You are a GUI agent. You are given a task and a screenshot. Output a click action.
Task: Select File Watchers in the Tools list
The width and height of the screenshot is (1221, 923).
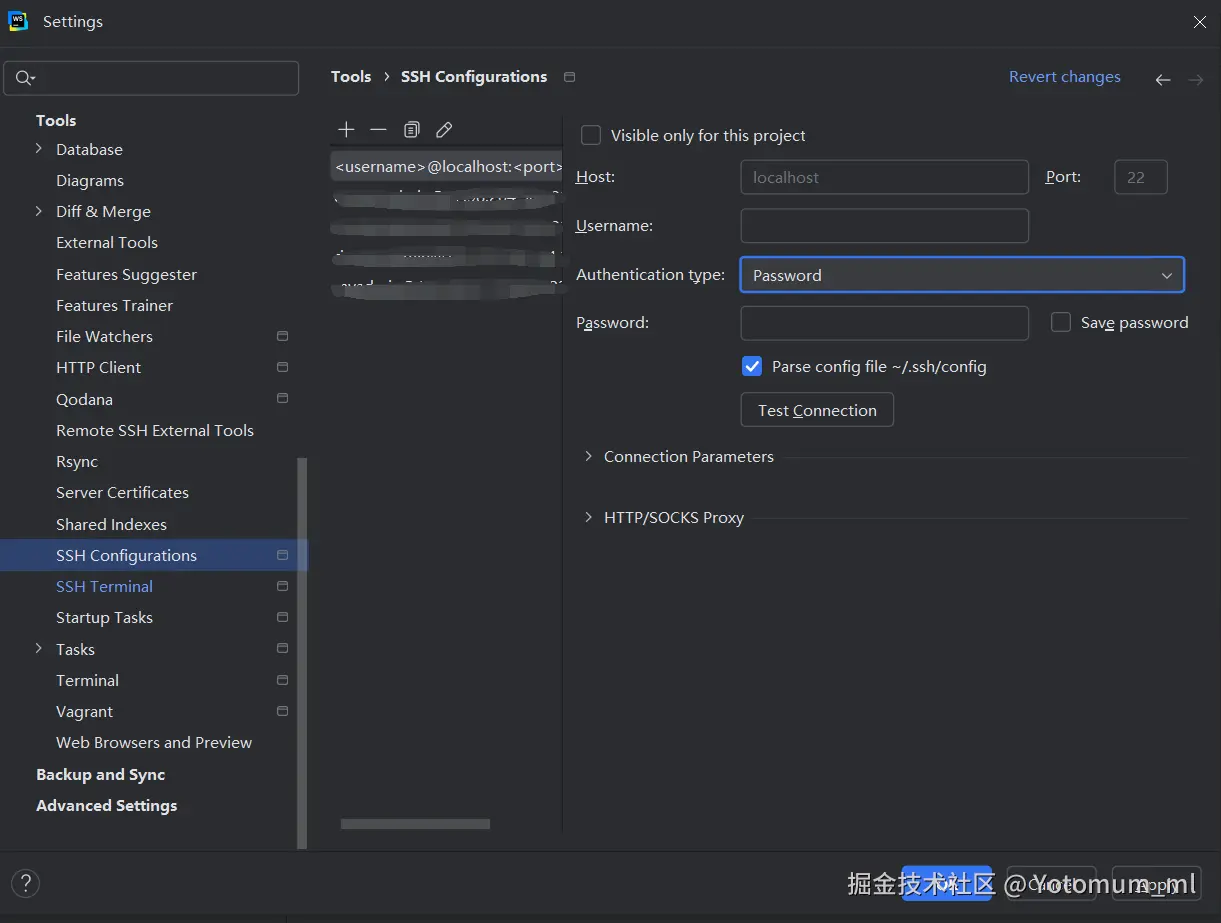[x=104, y=337]
